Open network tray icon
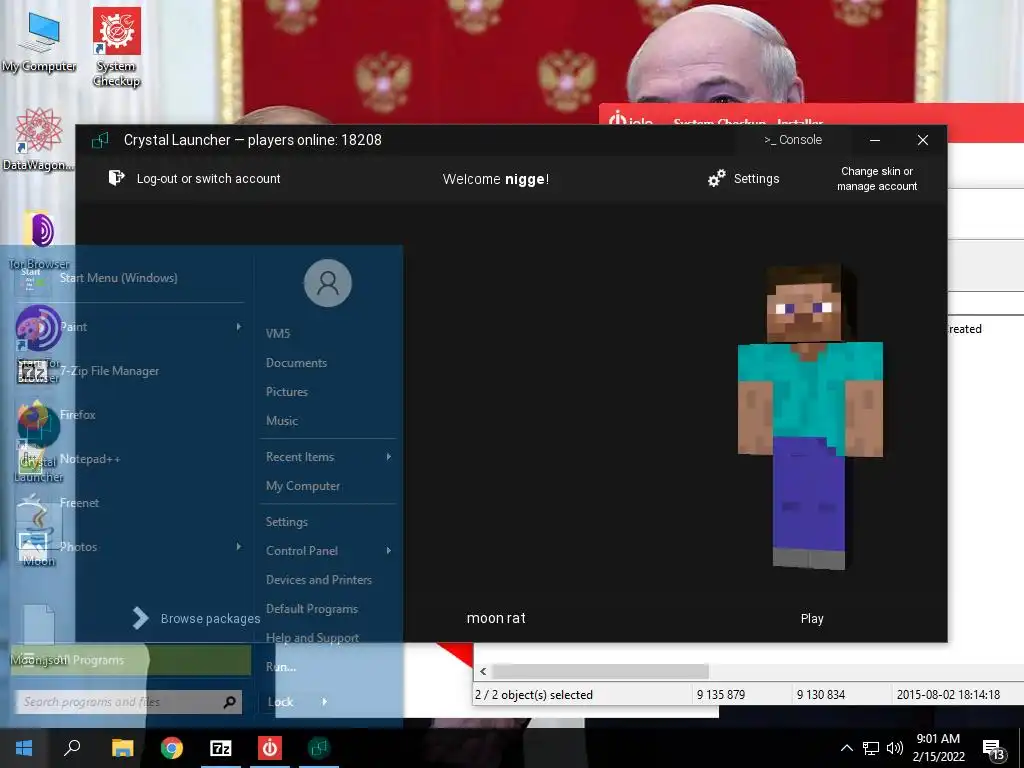Viewport: 1024px width, 768px height. pyautogui.click(x=871, y=748)
